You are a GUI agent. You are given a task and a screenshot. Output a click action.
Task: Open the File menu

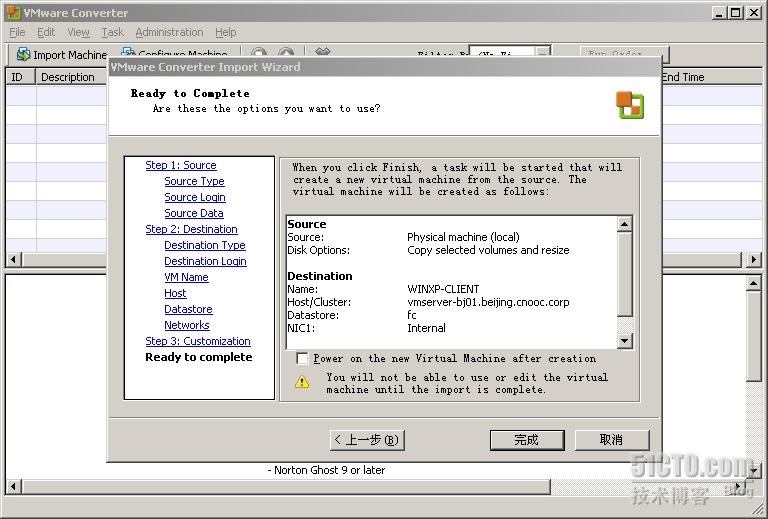17,32
